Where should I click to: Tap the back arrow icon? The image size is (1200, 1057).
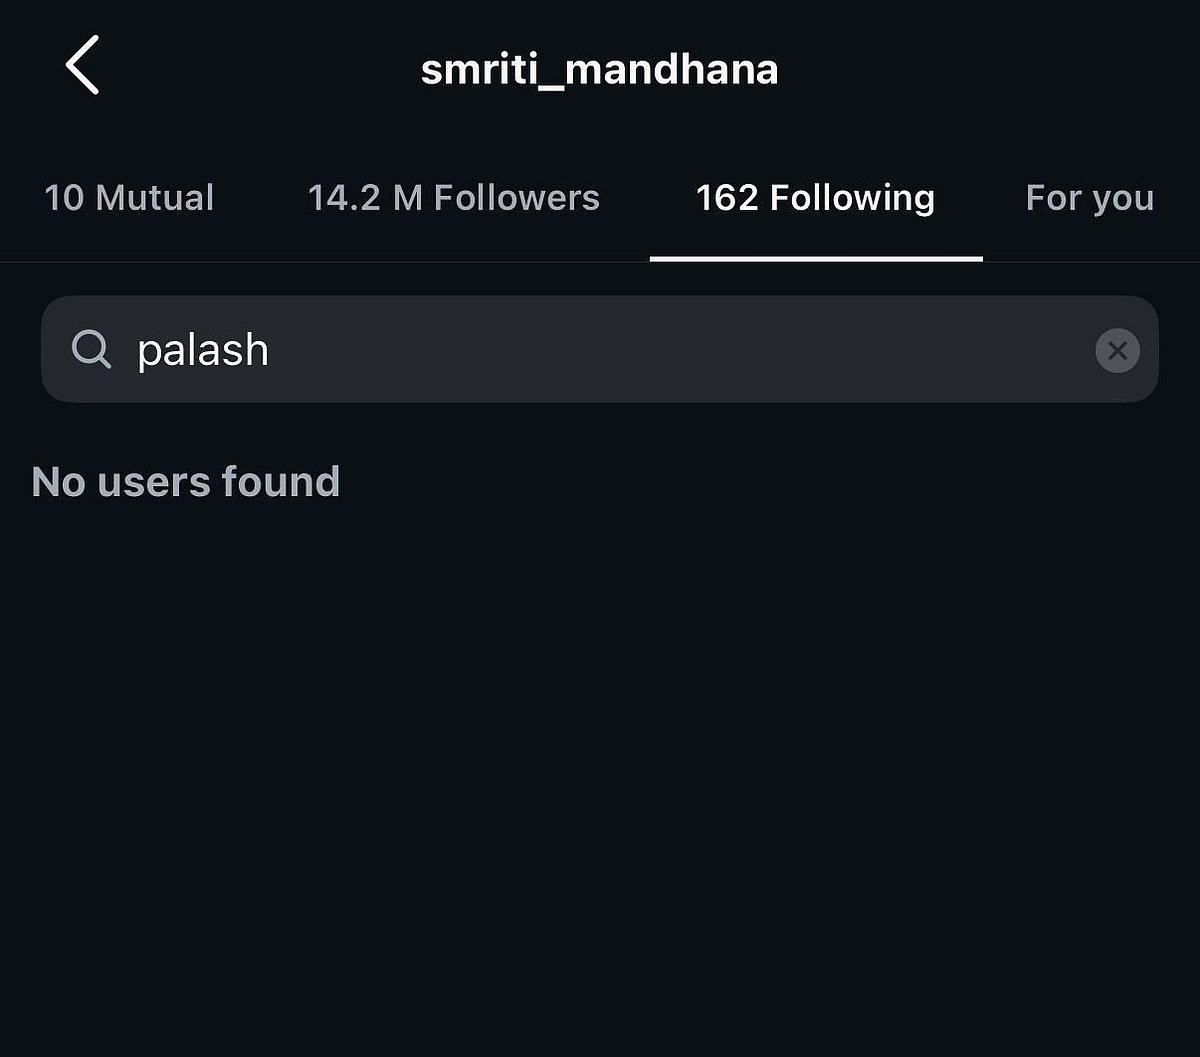82,66
